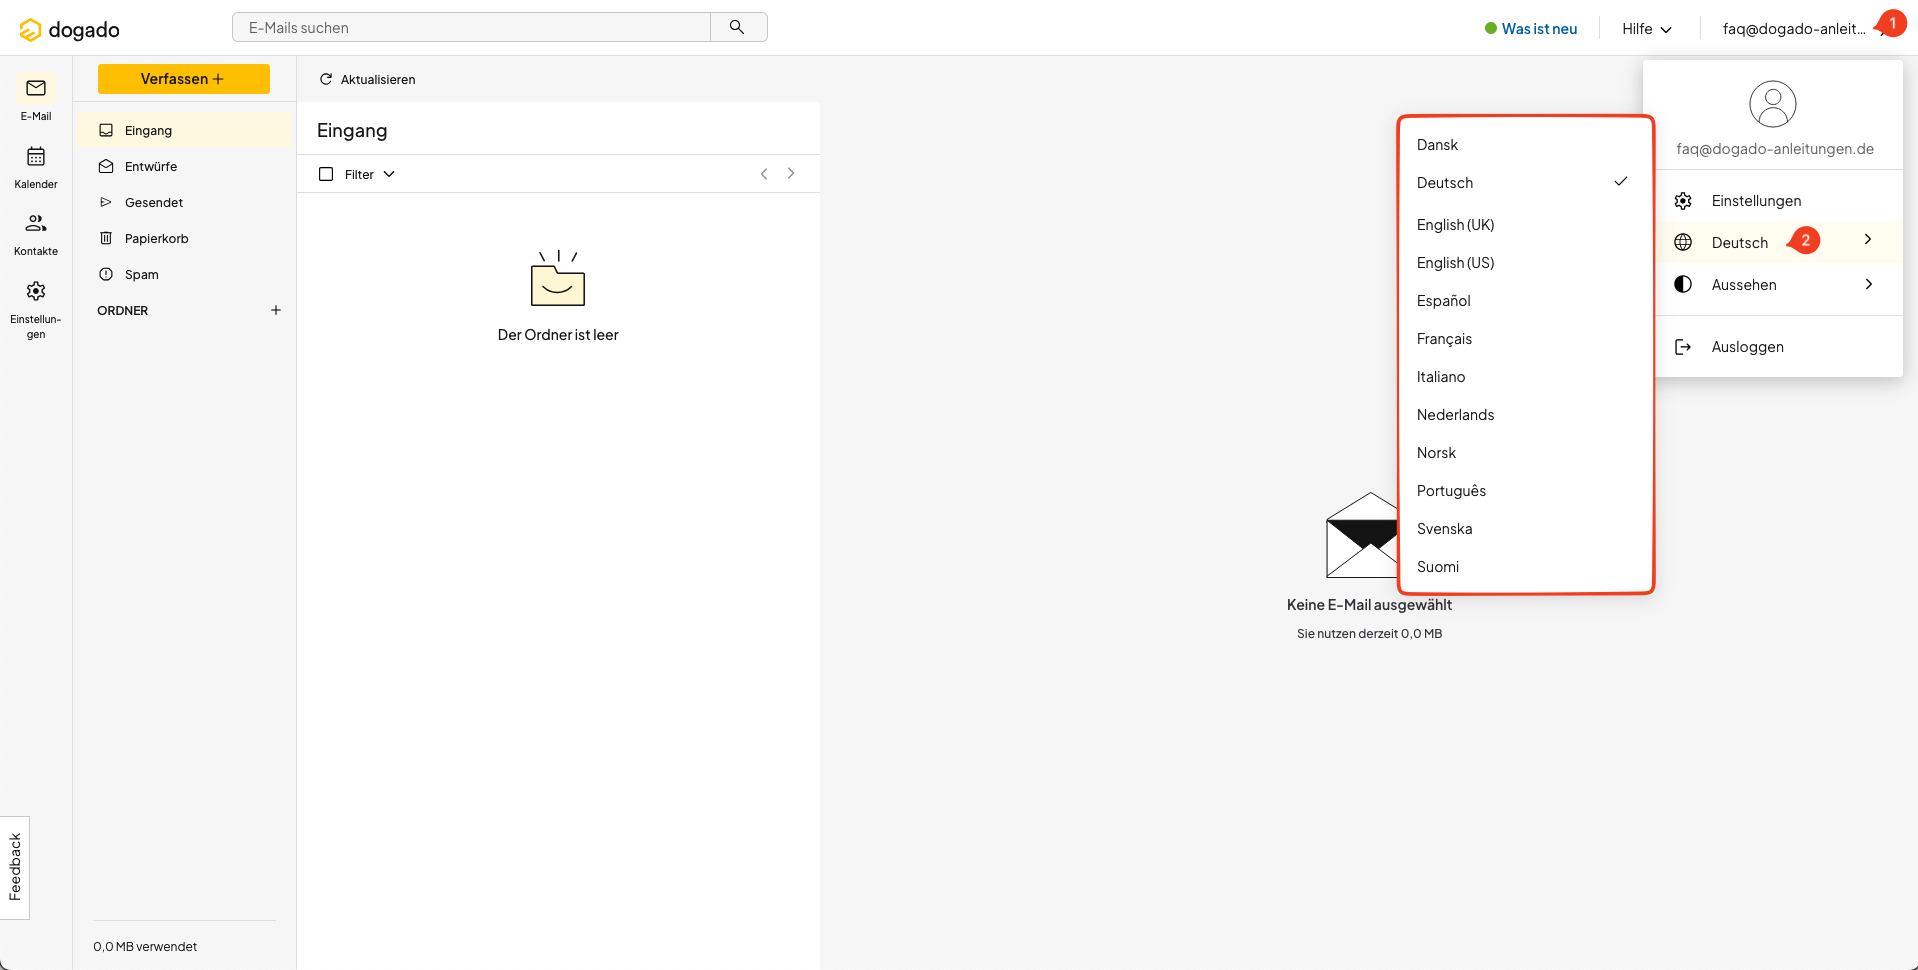Select Français language
This screenshot has height=970, width=1918.
point(1526,339)
